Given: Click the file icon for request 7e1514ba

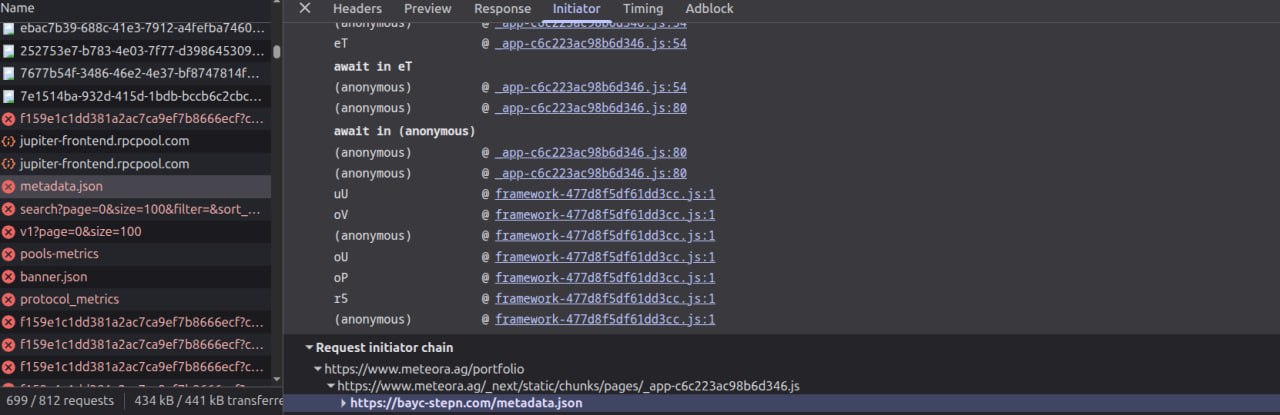Looking at the screenshot, I should point(9,96).
